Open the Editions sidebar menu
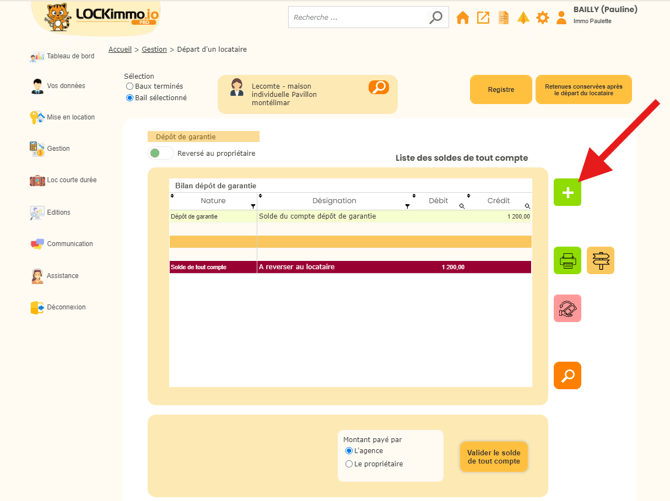The image size is (670, 501). 60,212
